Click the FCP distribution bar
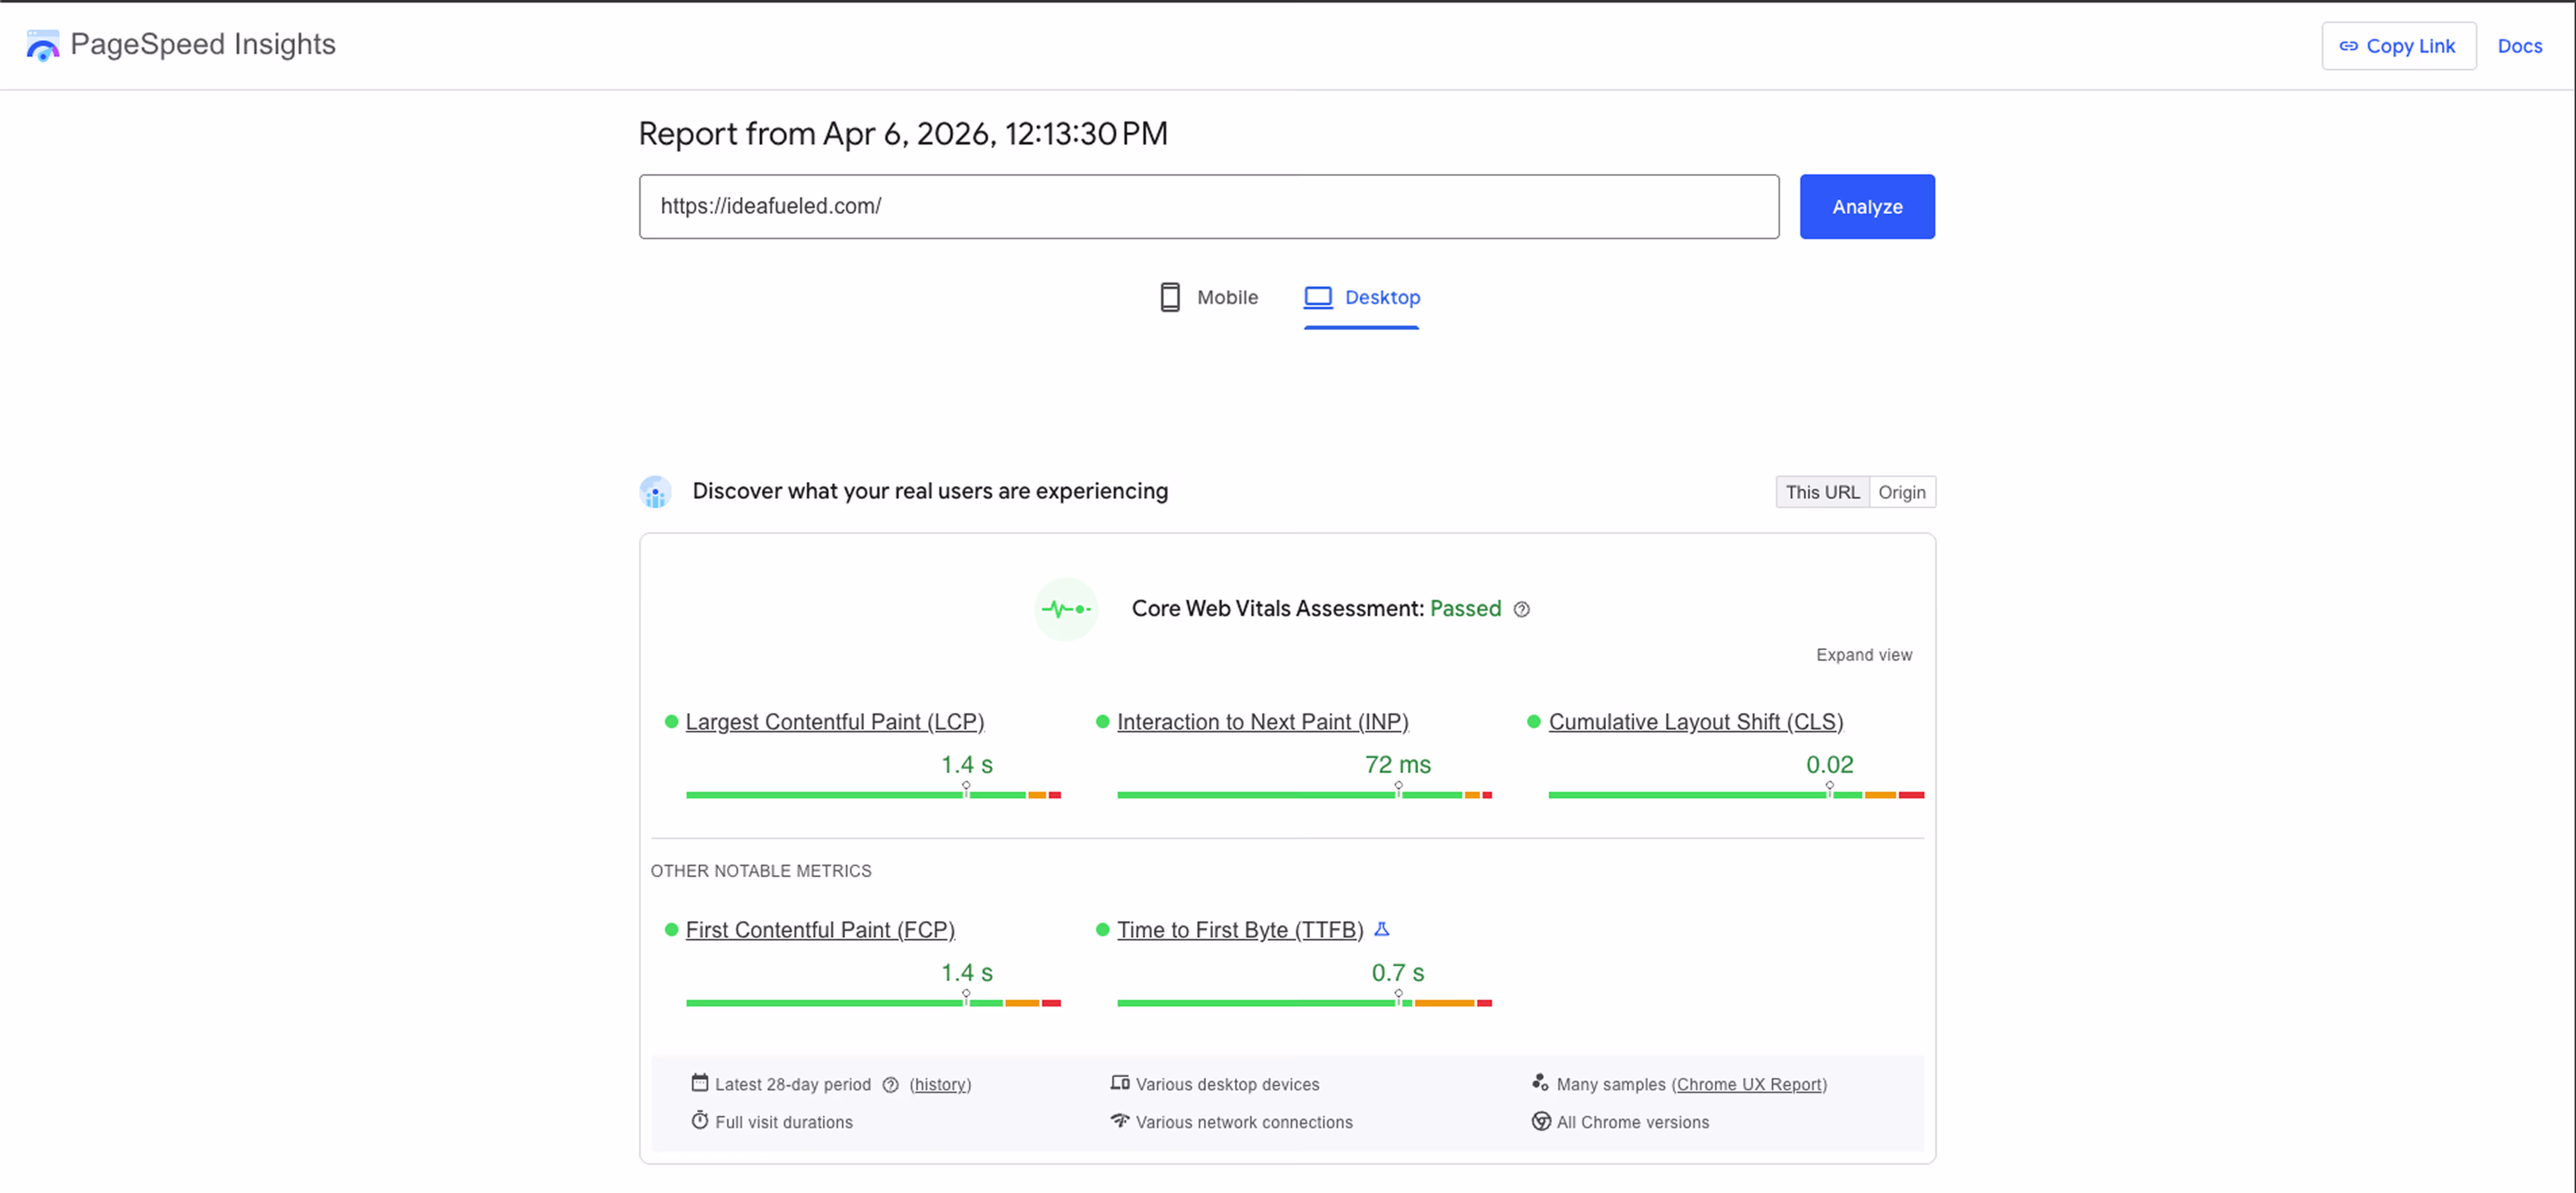 [x=873, y=1002]
